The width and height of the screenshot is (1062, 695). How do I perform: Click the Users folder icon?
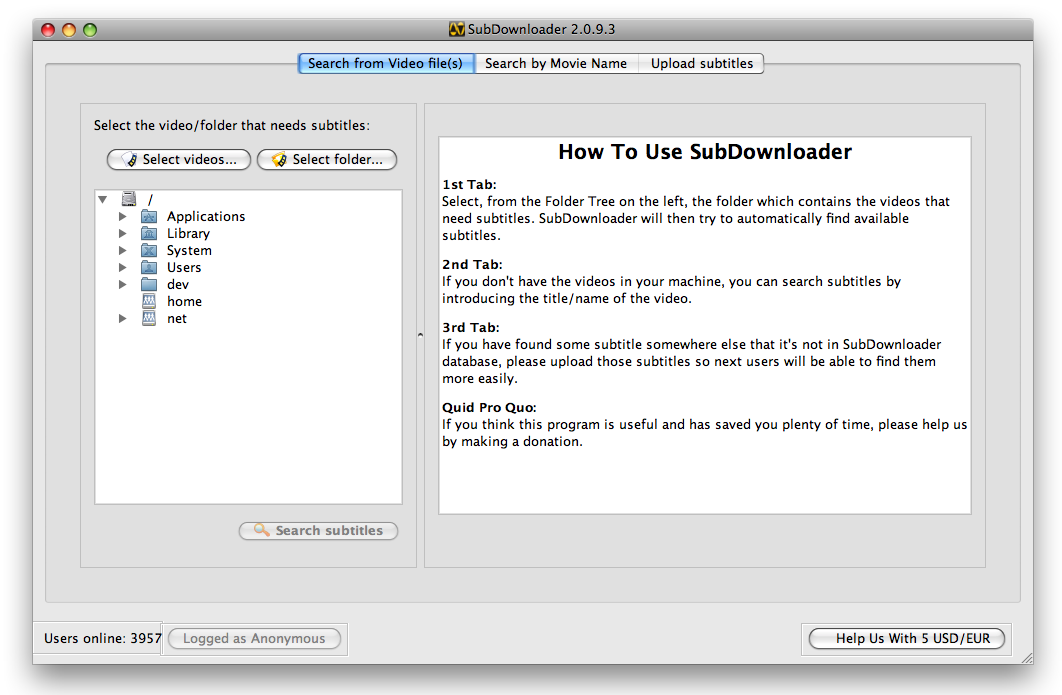[149, 268]
